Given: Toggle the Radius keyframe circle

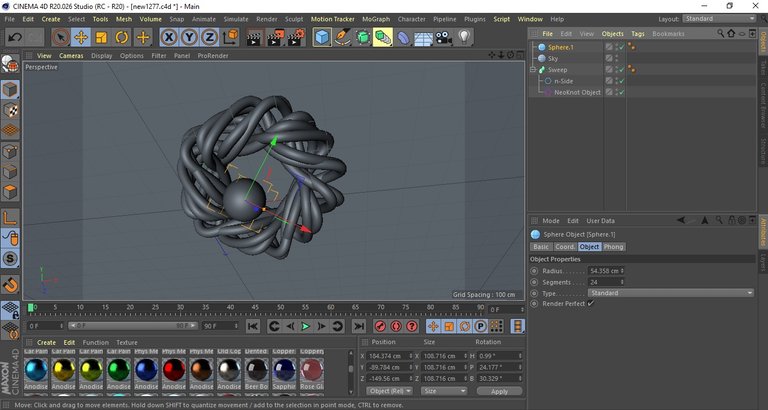Looking at the screenshot, I should point(534,271).
